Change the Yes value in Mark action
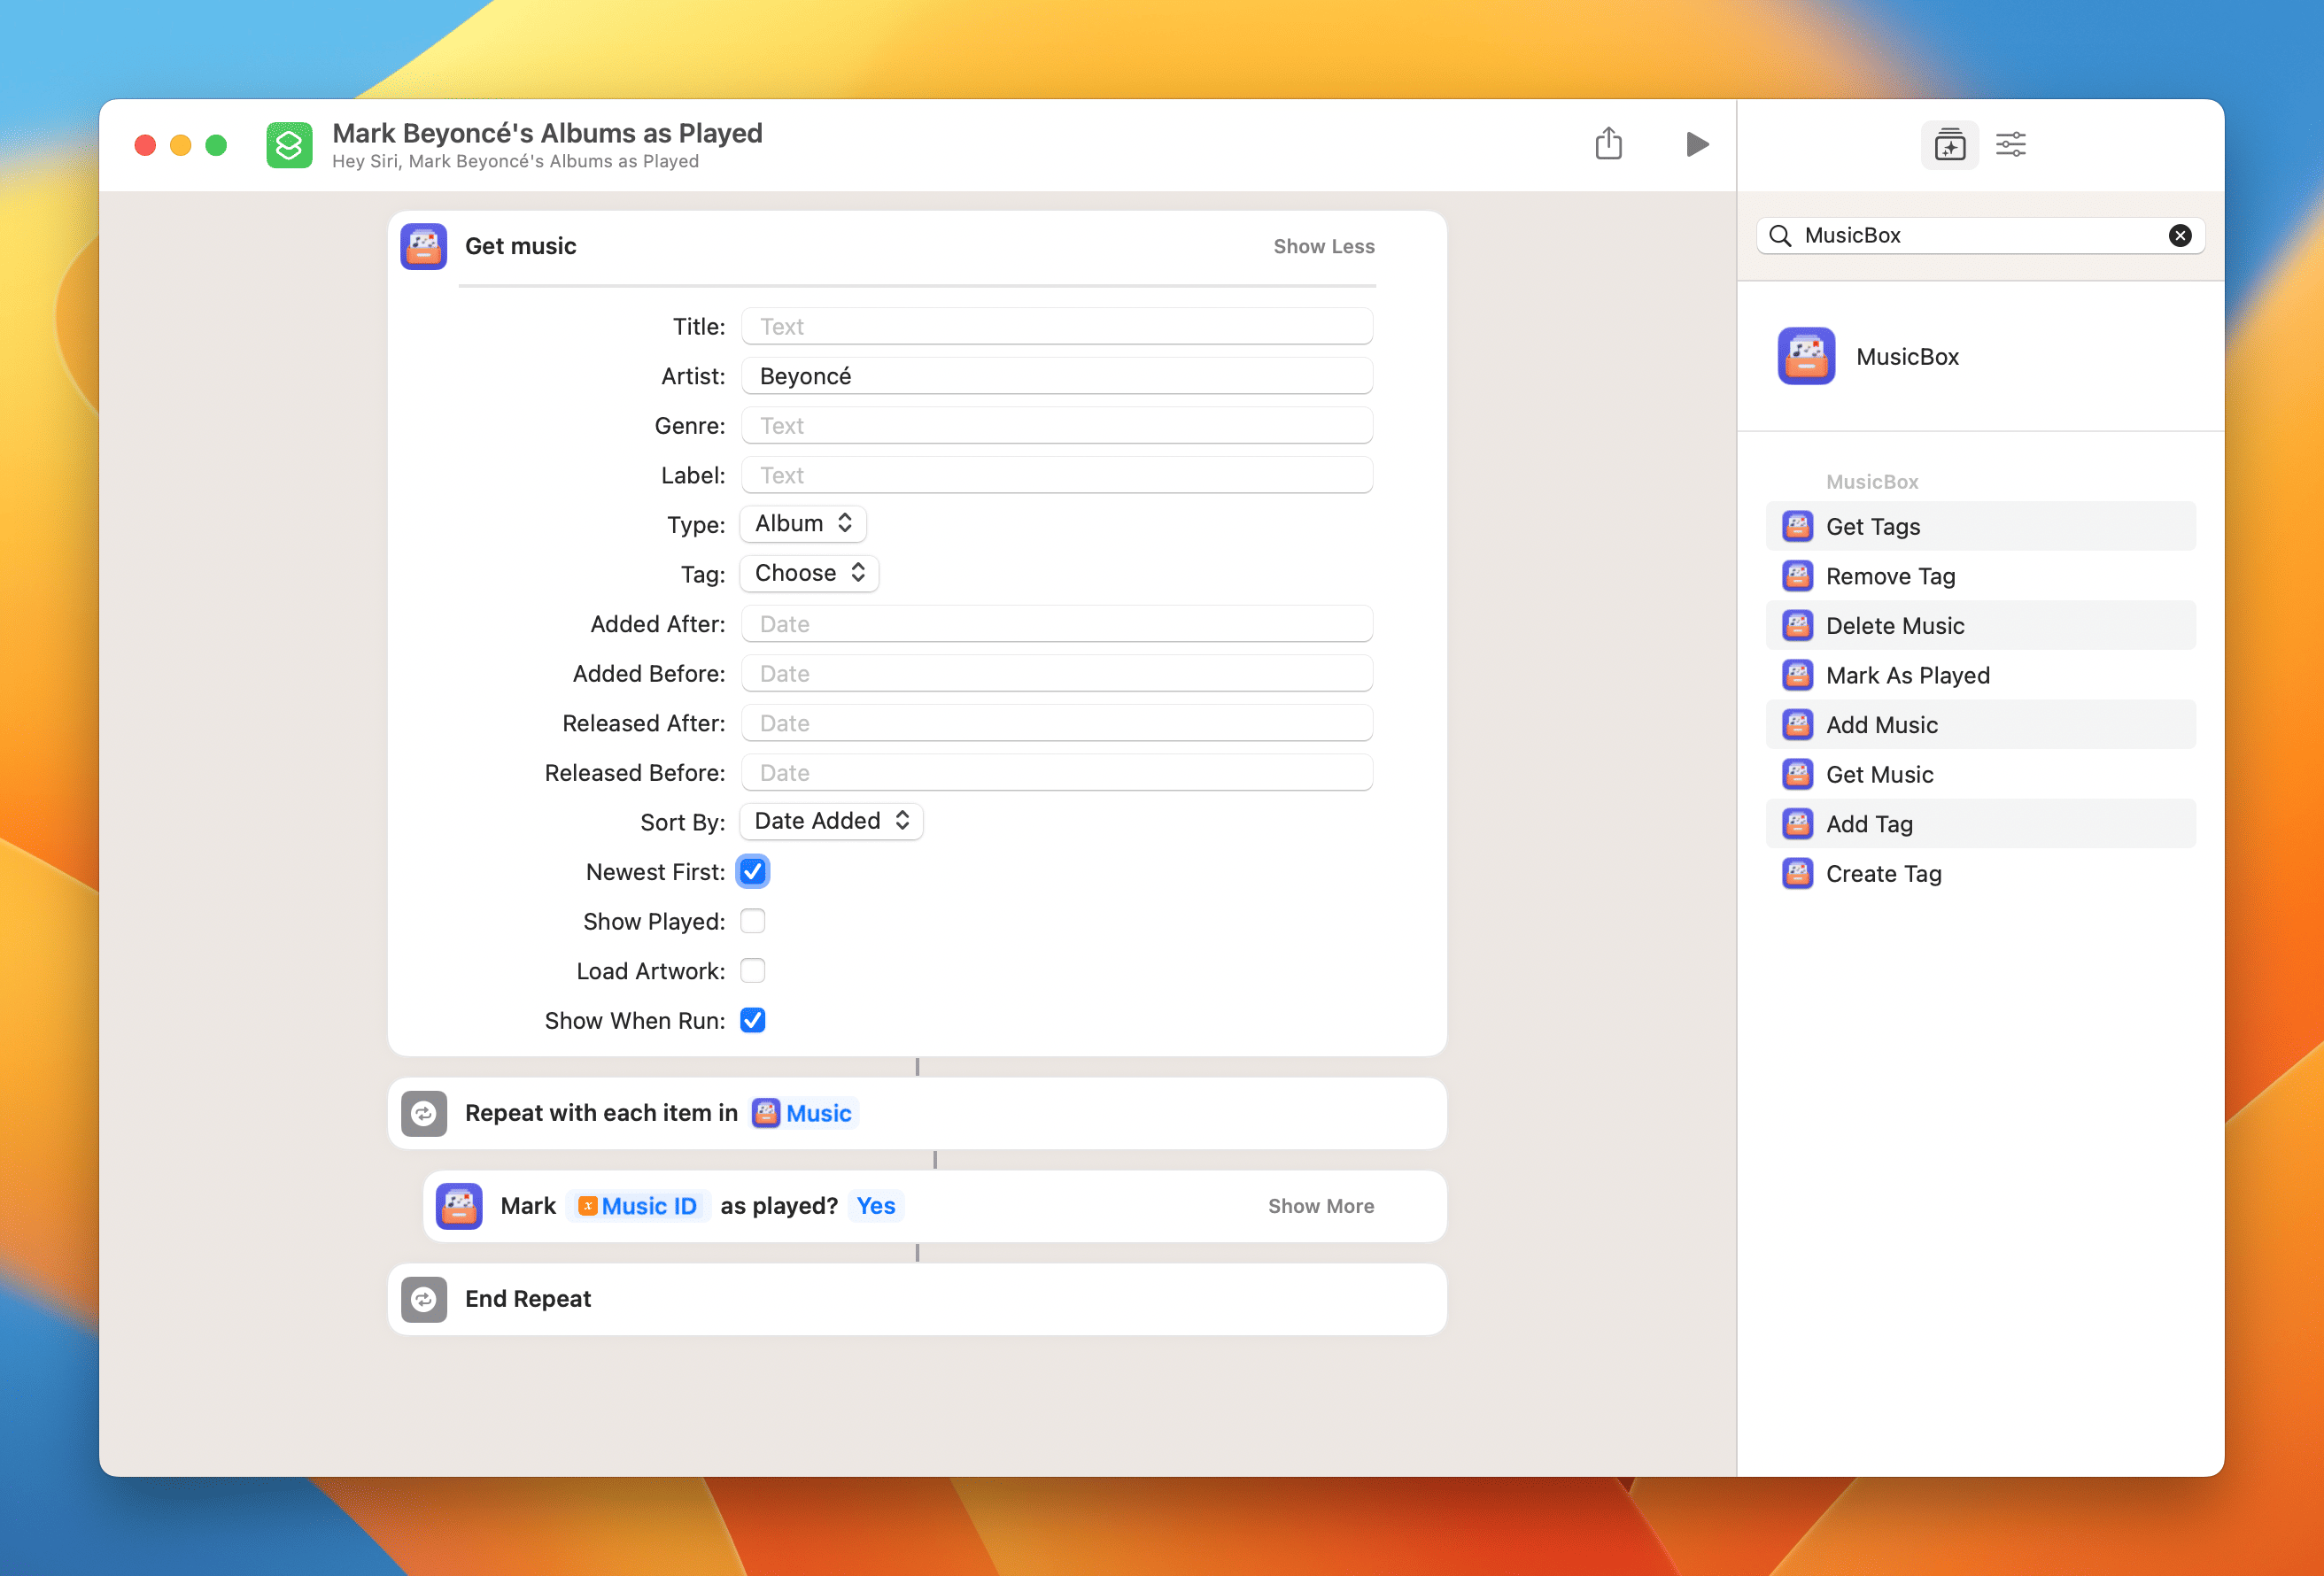Image resolution: width=2324 pixels, height=1576 pixels. 876,1206
